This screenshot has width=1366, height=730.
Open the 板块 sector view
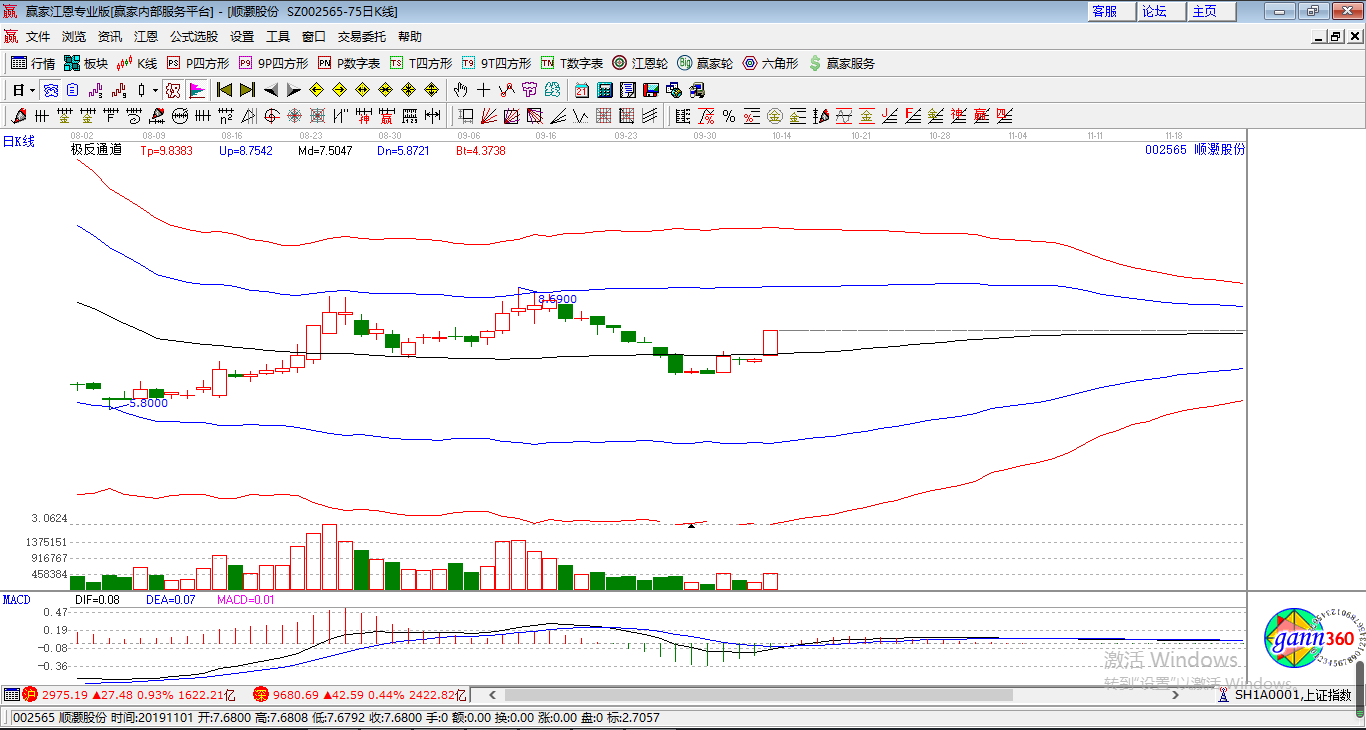tap(86, 63)
